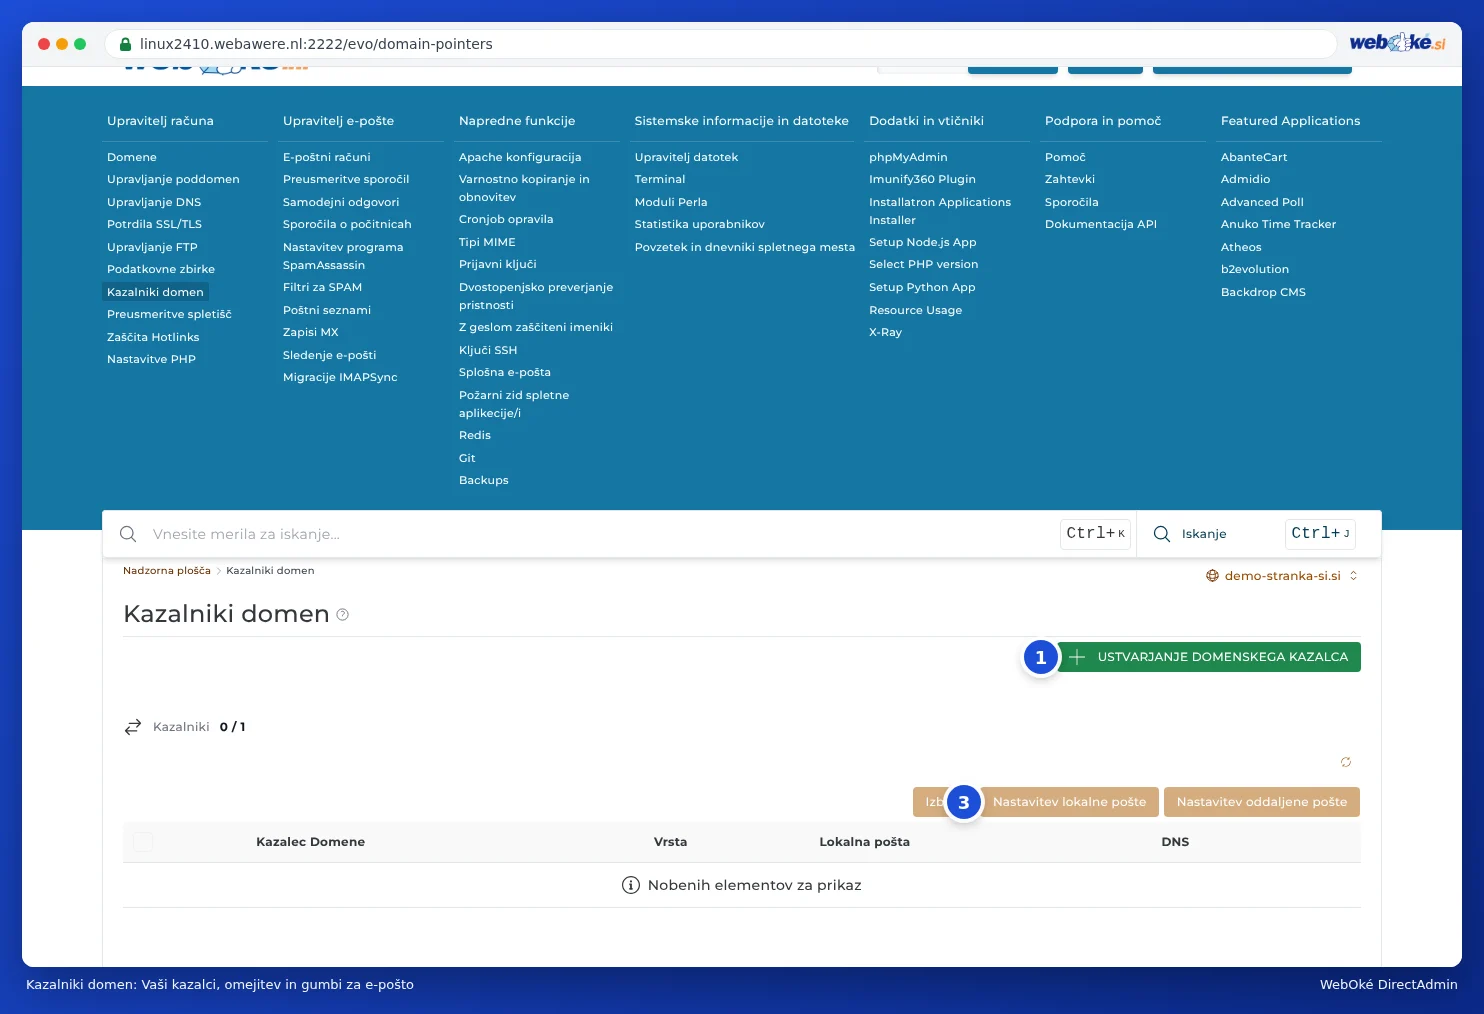Open Zapisi MX link

coord(311,332)
